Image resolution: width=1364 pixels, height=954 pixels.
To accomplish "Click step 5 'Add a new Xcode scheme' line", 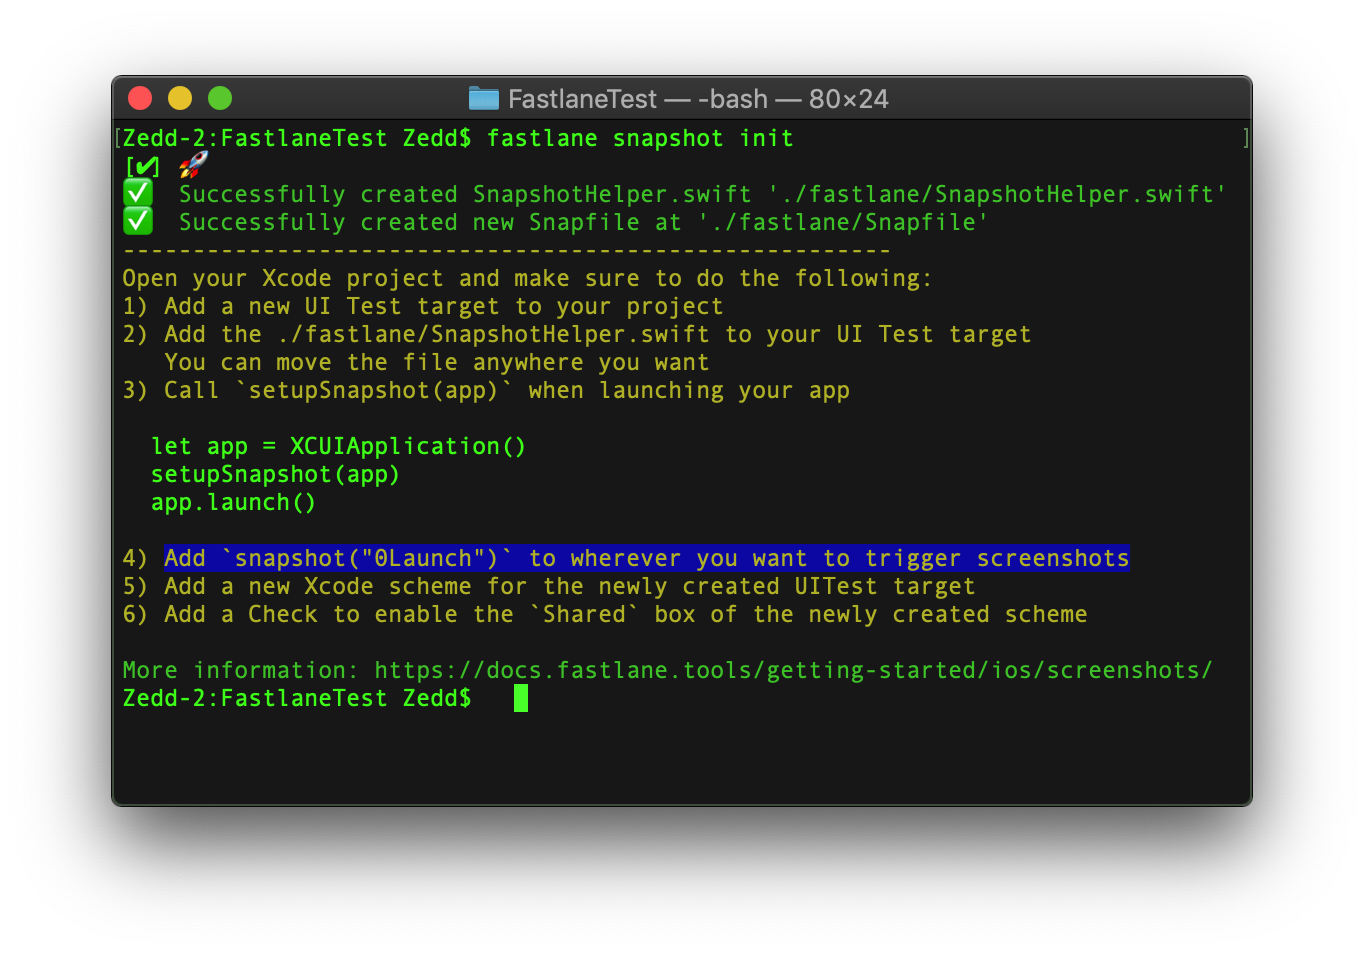I will click(549, 586).
